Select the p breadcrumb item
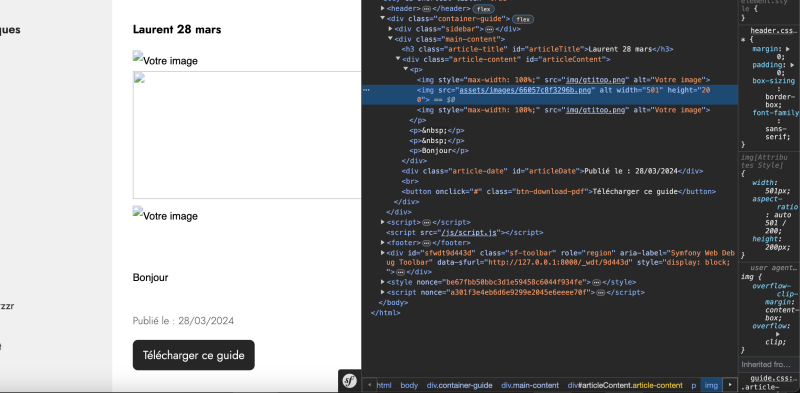Viewport: 800px width, 393px height. 693,385
